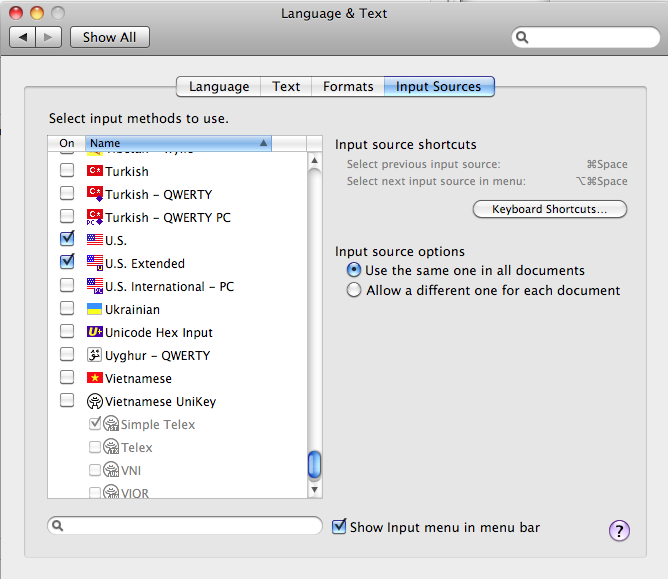Screen dimensions: 668x579
Task: Enable the U.S. International – PC checkbox
Action: [x=67, y=285]
